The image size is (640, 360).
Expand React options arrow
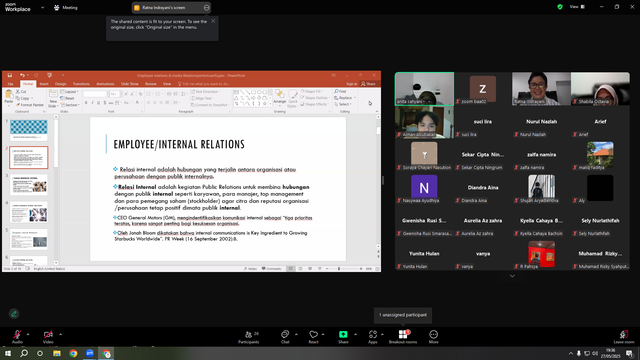[x=323, y=334]
